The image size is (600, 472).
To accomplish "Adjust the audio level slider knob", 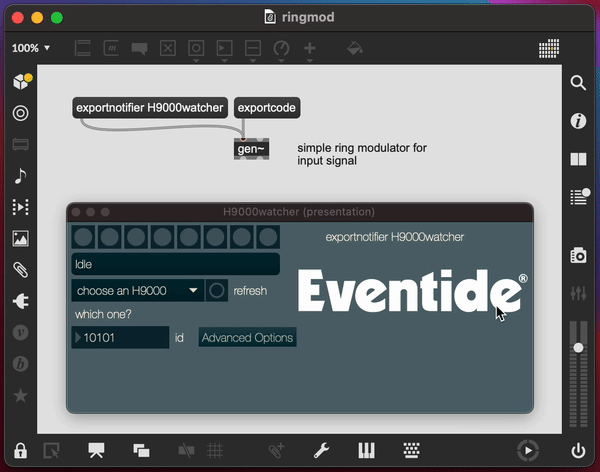I will pos(578,348).
